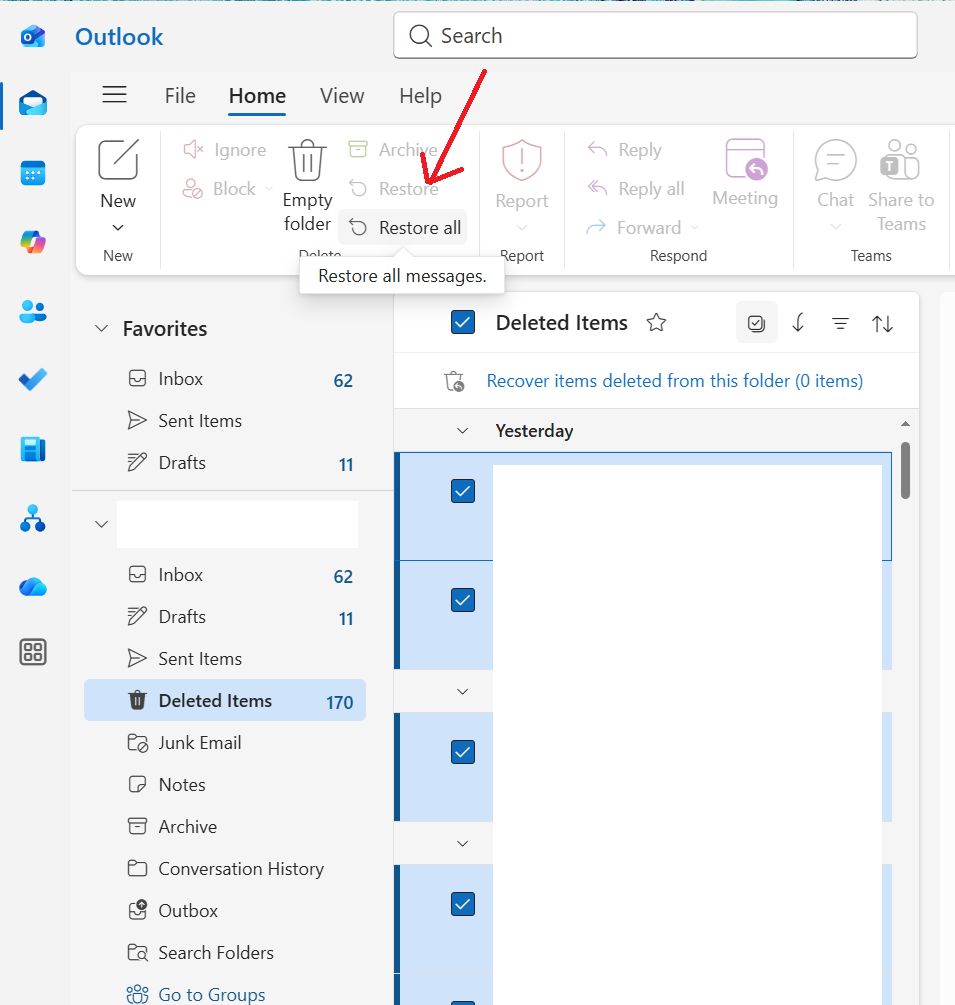This screenshot has height=1005, width=955.
Task: Launch Copilot from the left rail
Action: (33, 242)
